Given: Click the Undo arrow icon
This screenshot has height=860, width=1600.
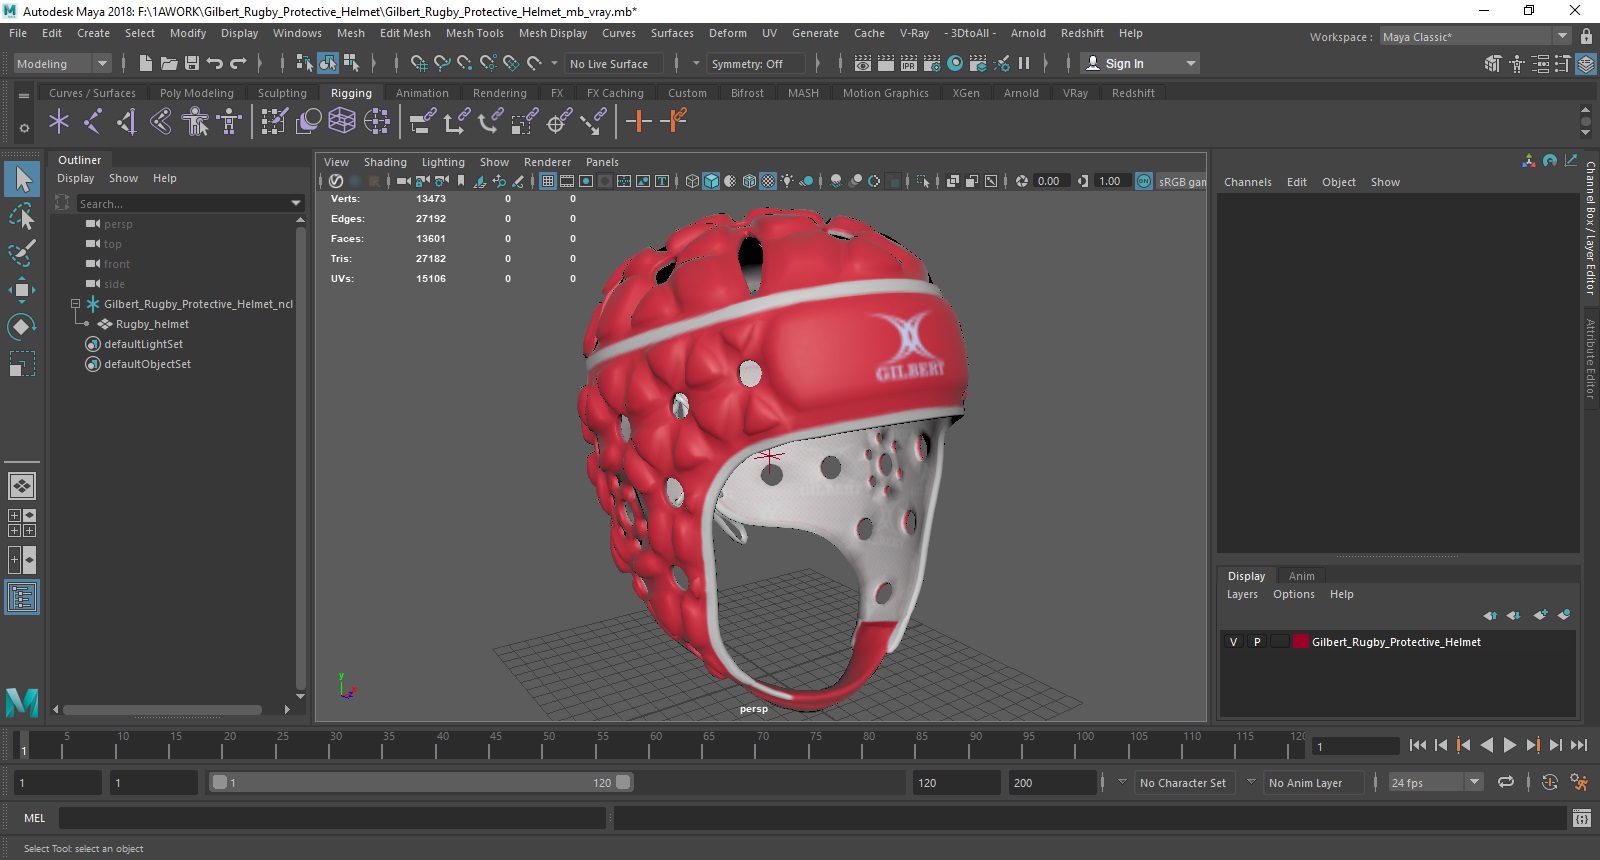Looking at the screenshot, I should pyautogui.click(x=215, y=63).
